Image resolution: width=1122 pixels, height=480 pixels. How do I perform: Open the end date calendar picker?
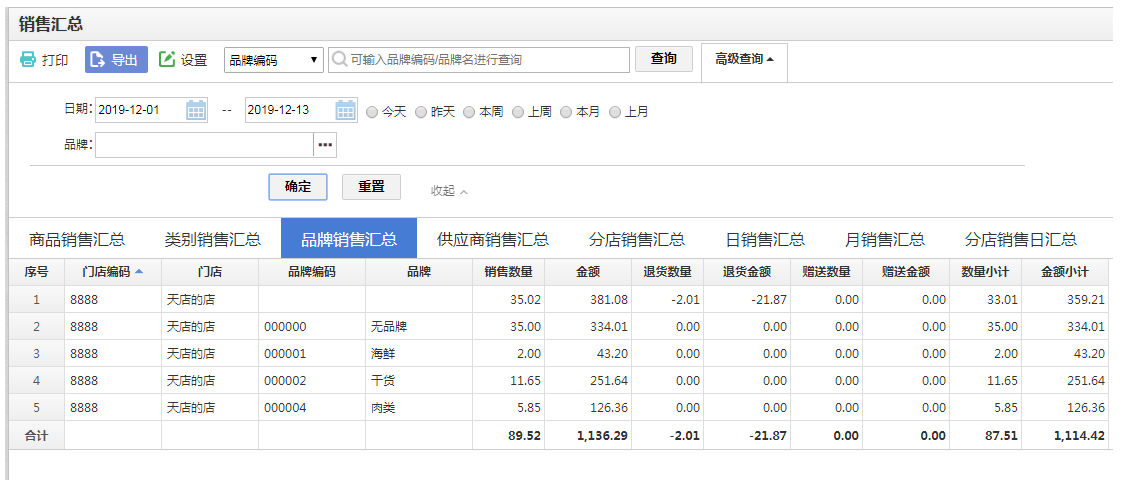pyautogui.click(x=346, y=111)
